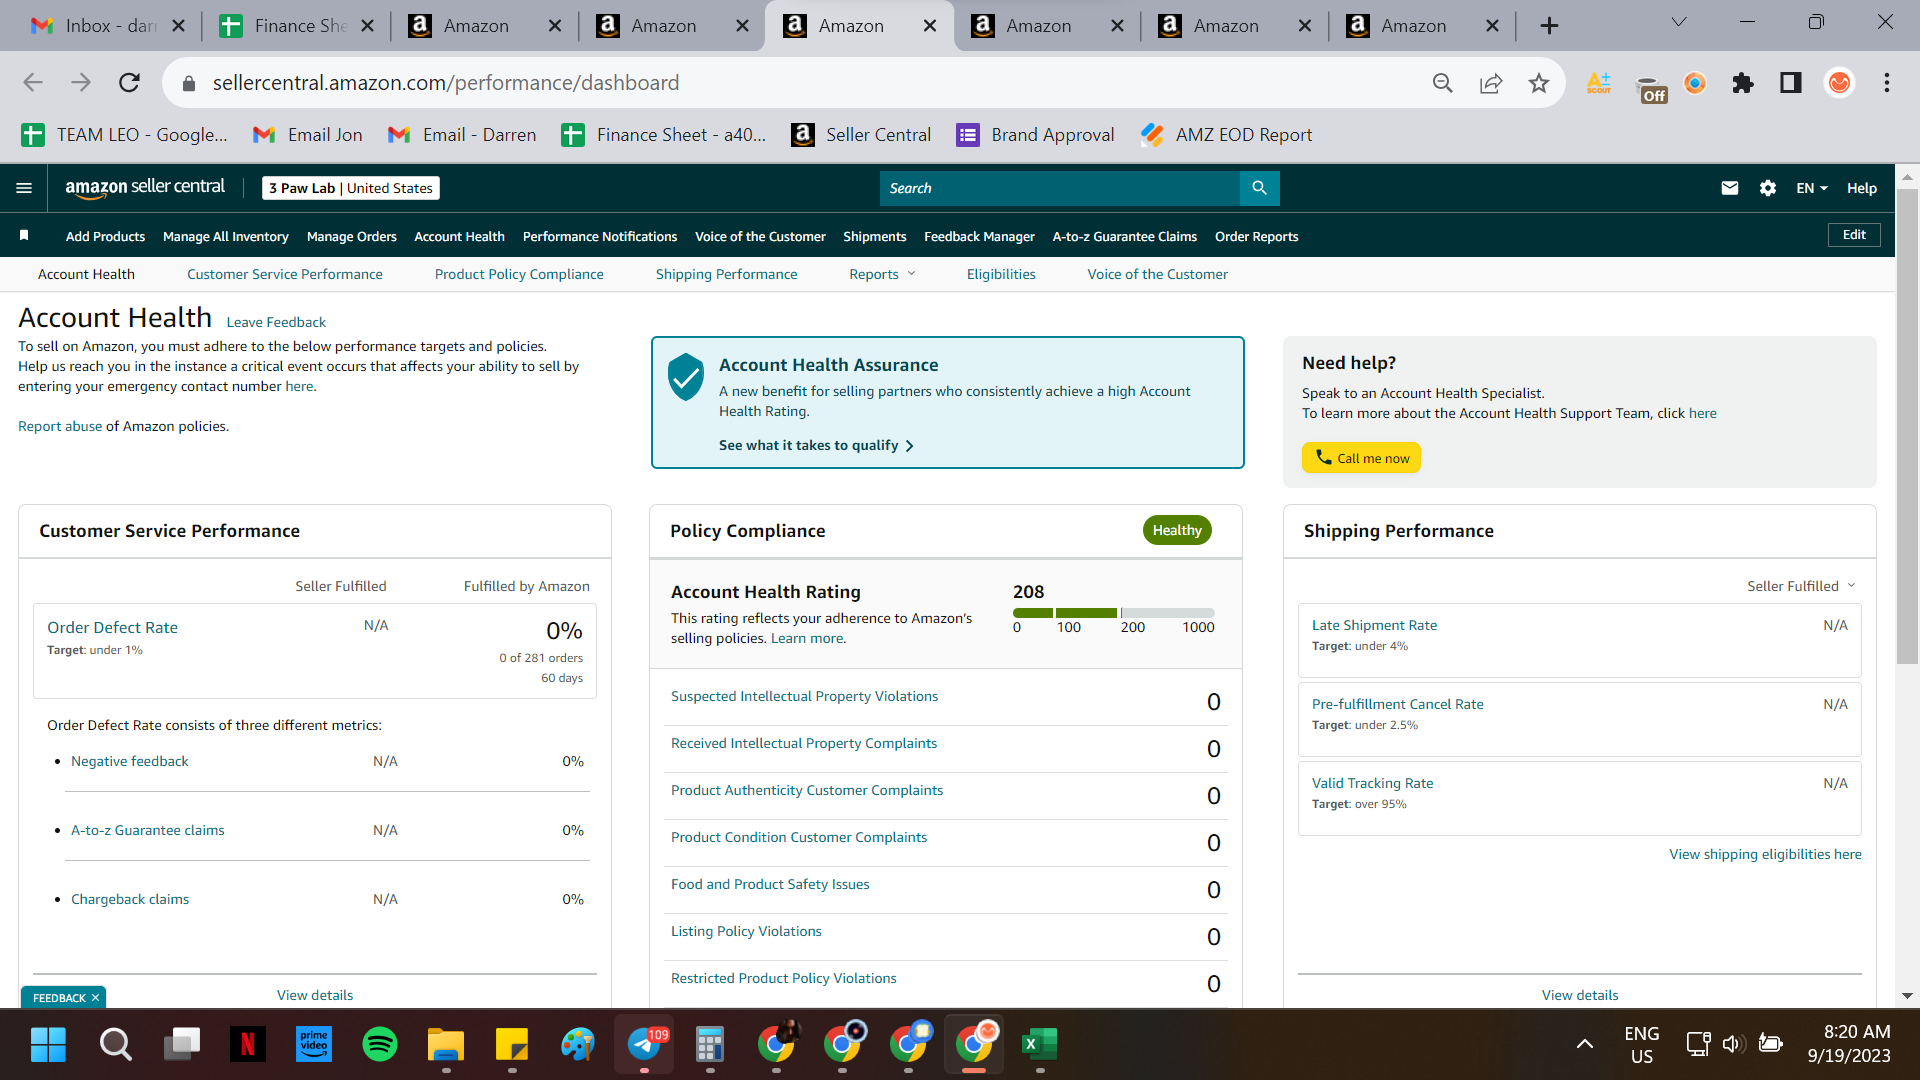Click the Amazon Seller Central logo
Viewport: 1920px width, 1080px height.
pyautogui.click(x=145, y=187)
